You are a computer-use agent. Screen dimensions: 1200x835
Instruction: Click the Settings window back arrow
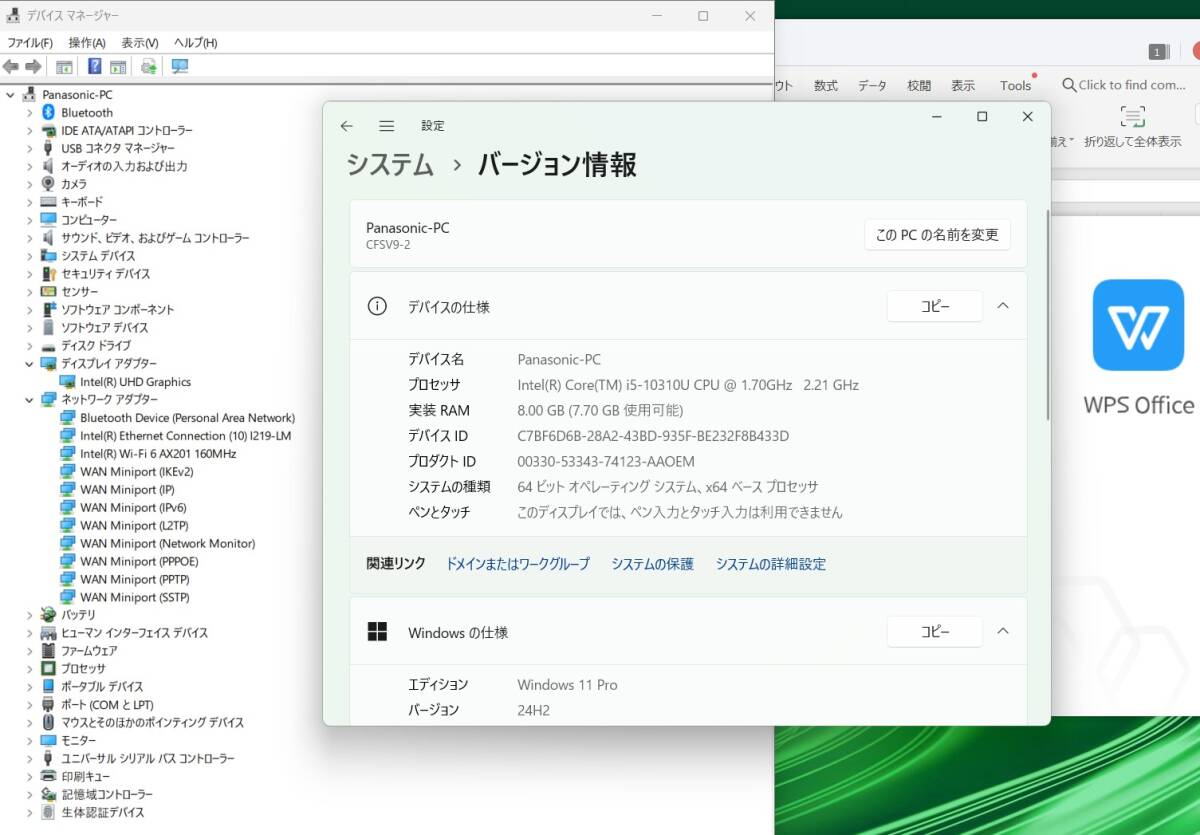347,126
